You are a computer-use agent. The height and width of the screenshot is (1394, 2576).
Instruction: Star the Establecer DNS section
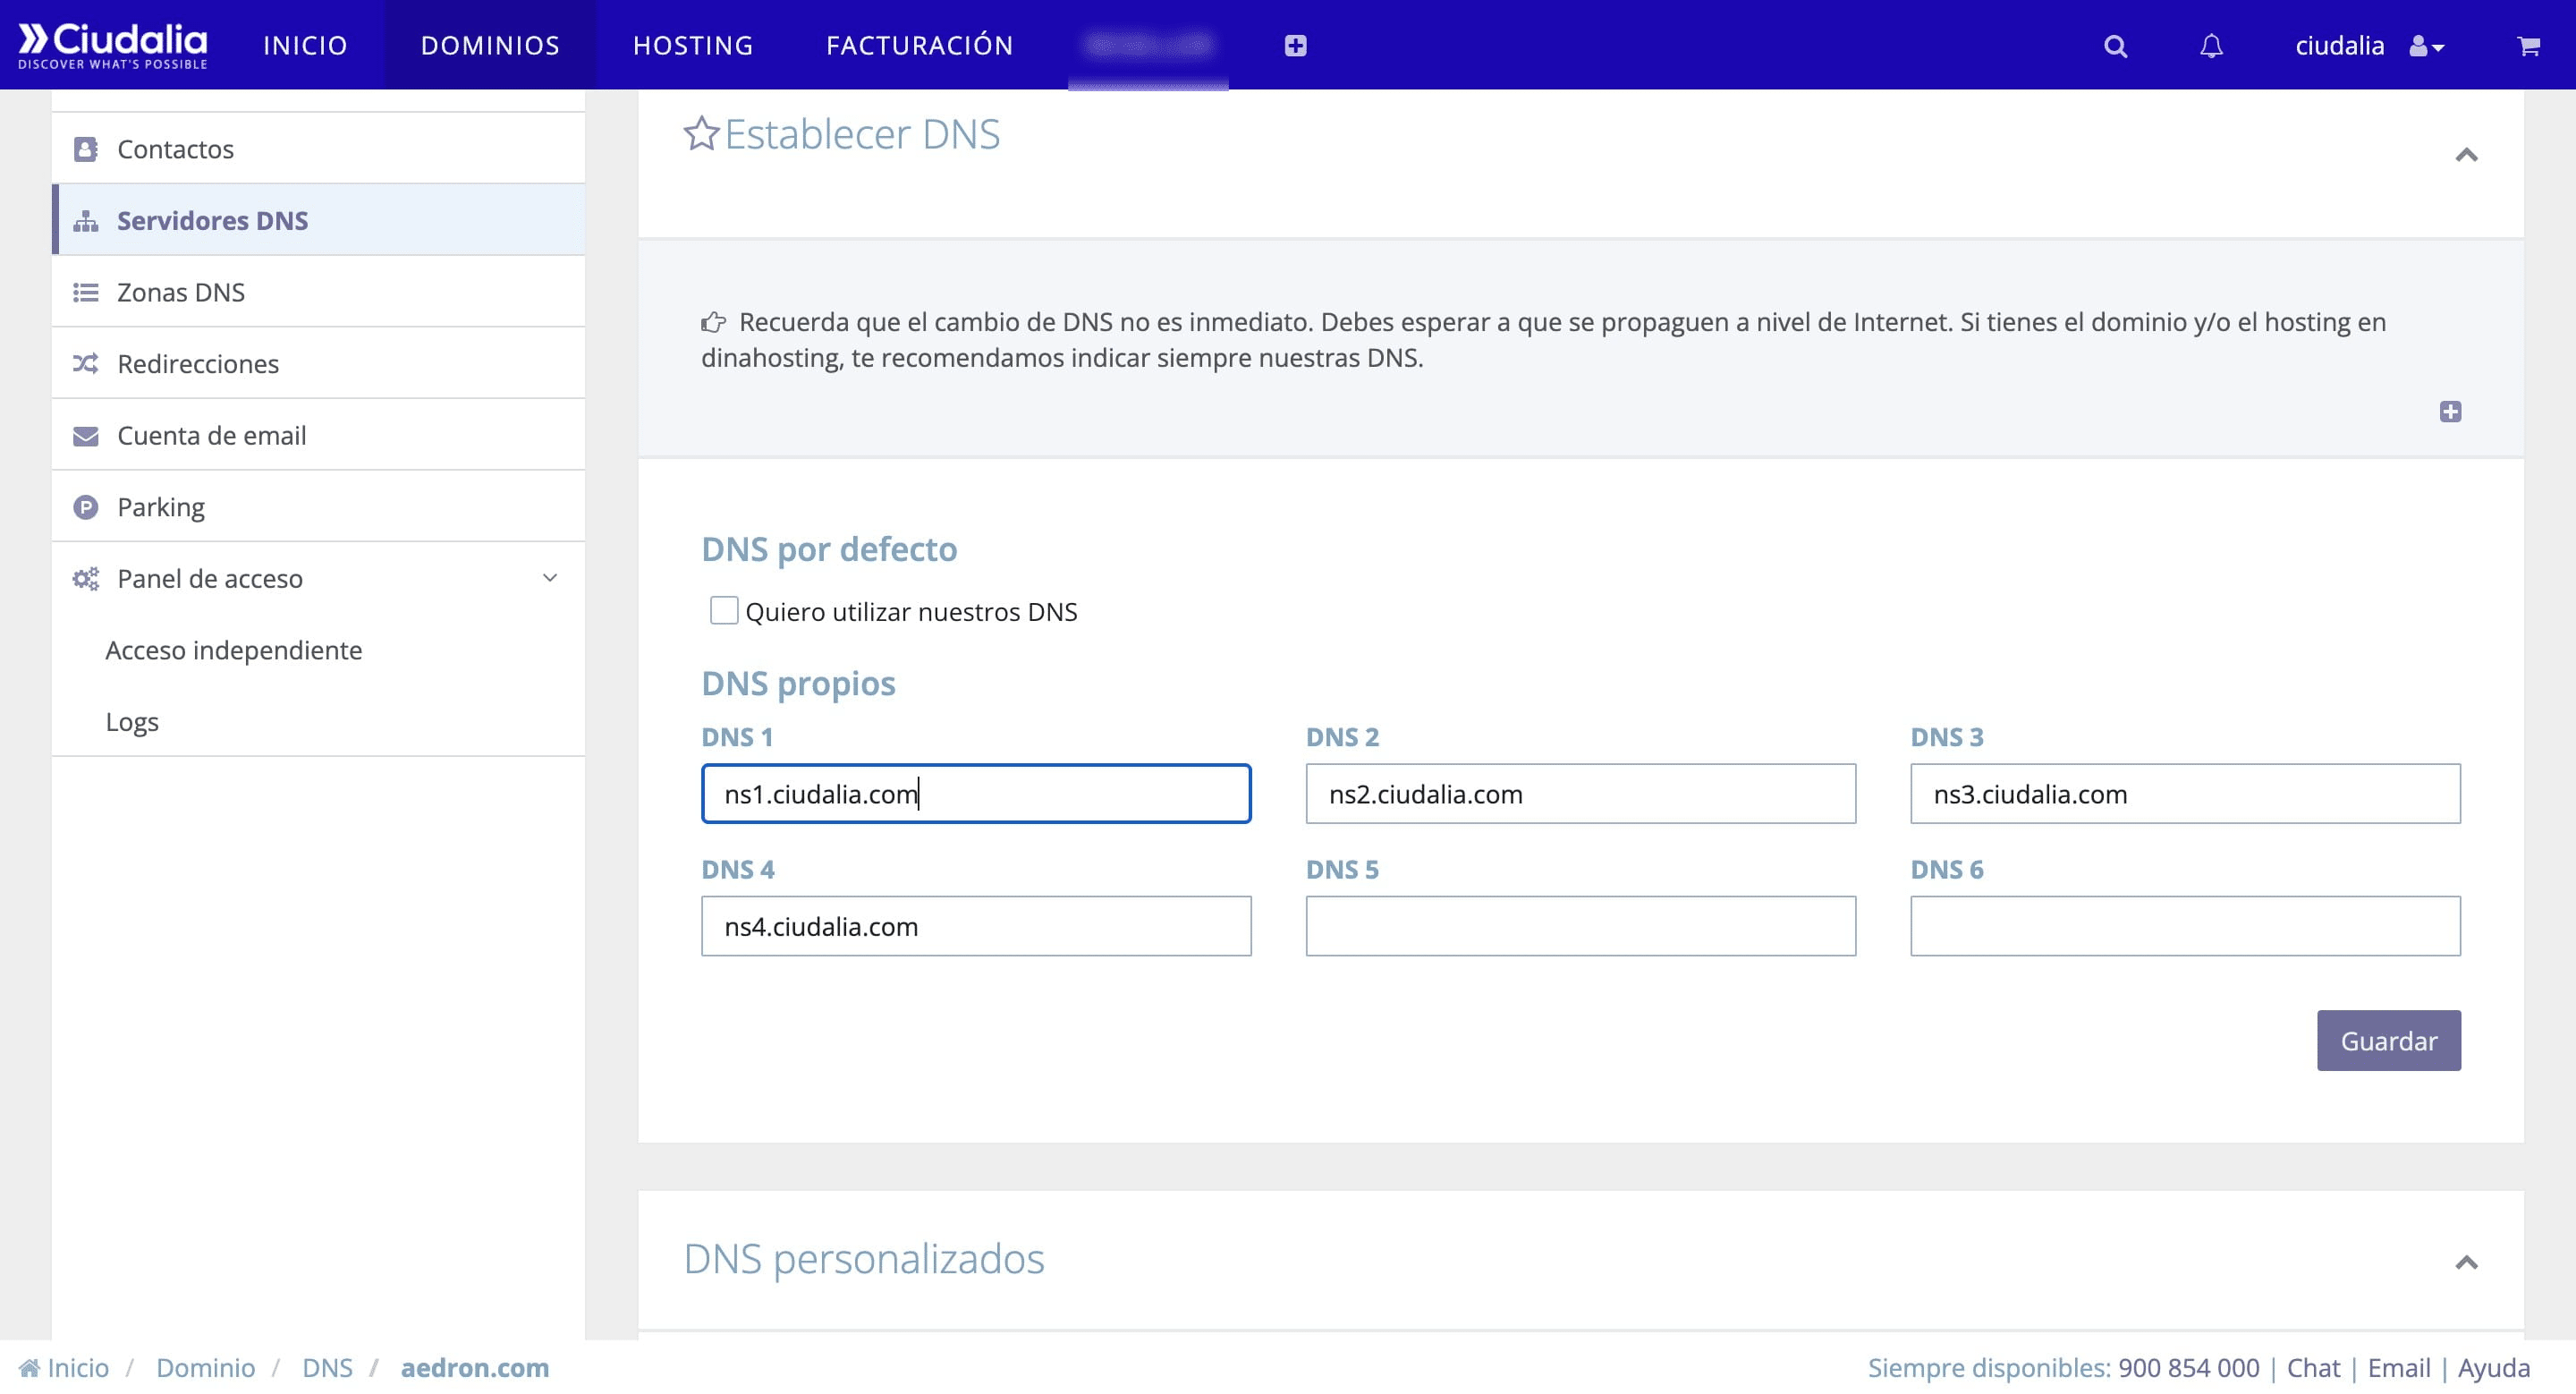pos(701,133)
